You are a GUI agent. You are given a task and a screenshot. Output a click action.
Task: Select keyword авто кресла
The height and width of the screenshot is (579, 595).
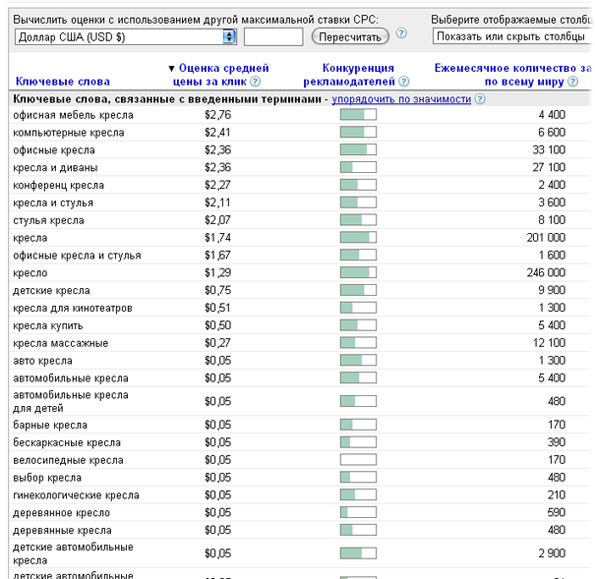click(x=43, y=361)
